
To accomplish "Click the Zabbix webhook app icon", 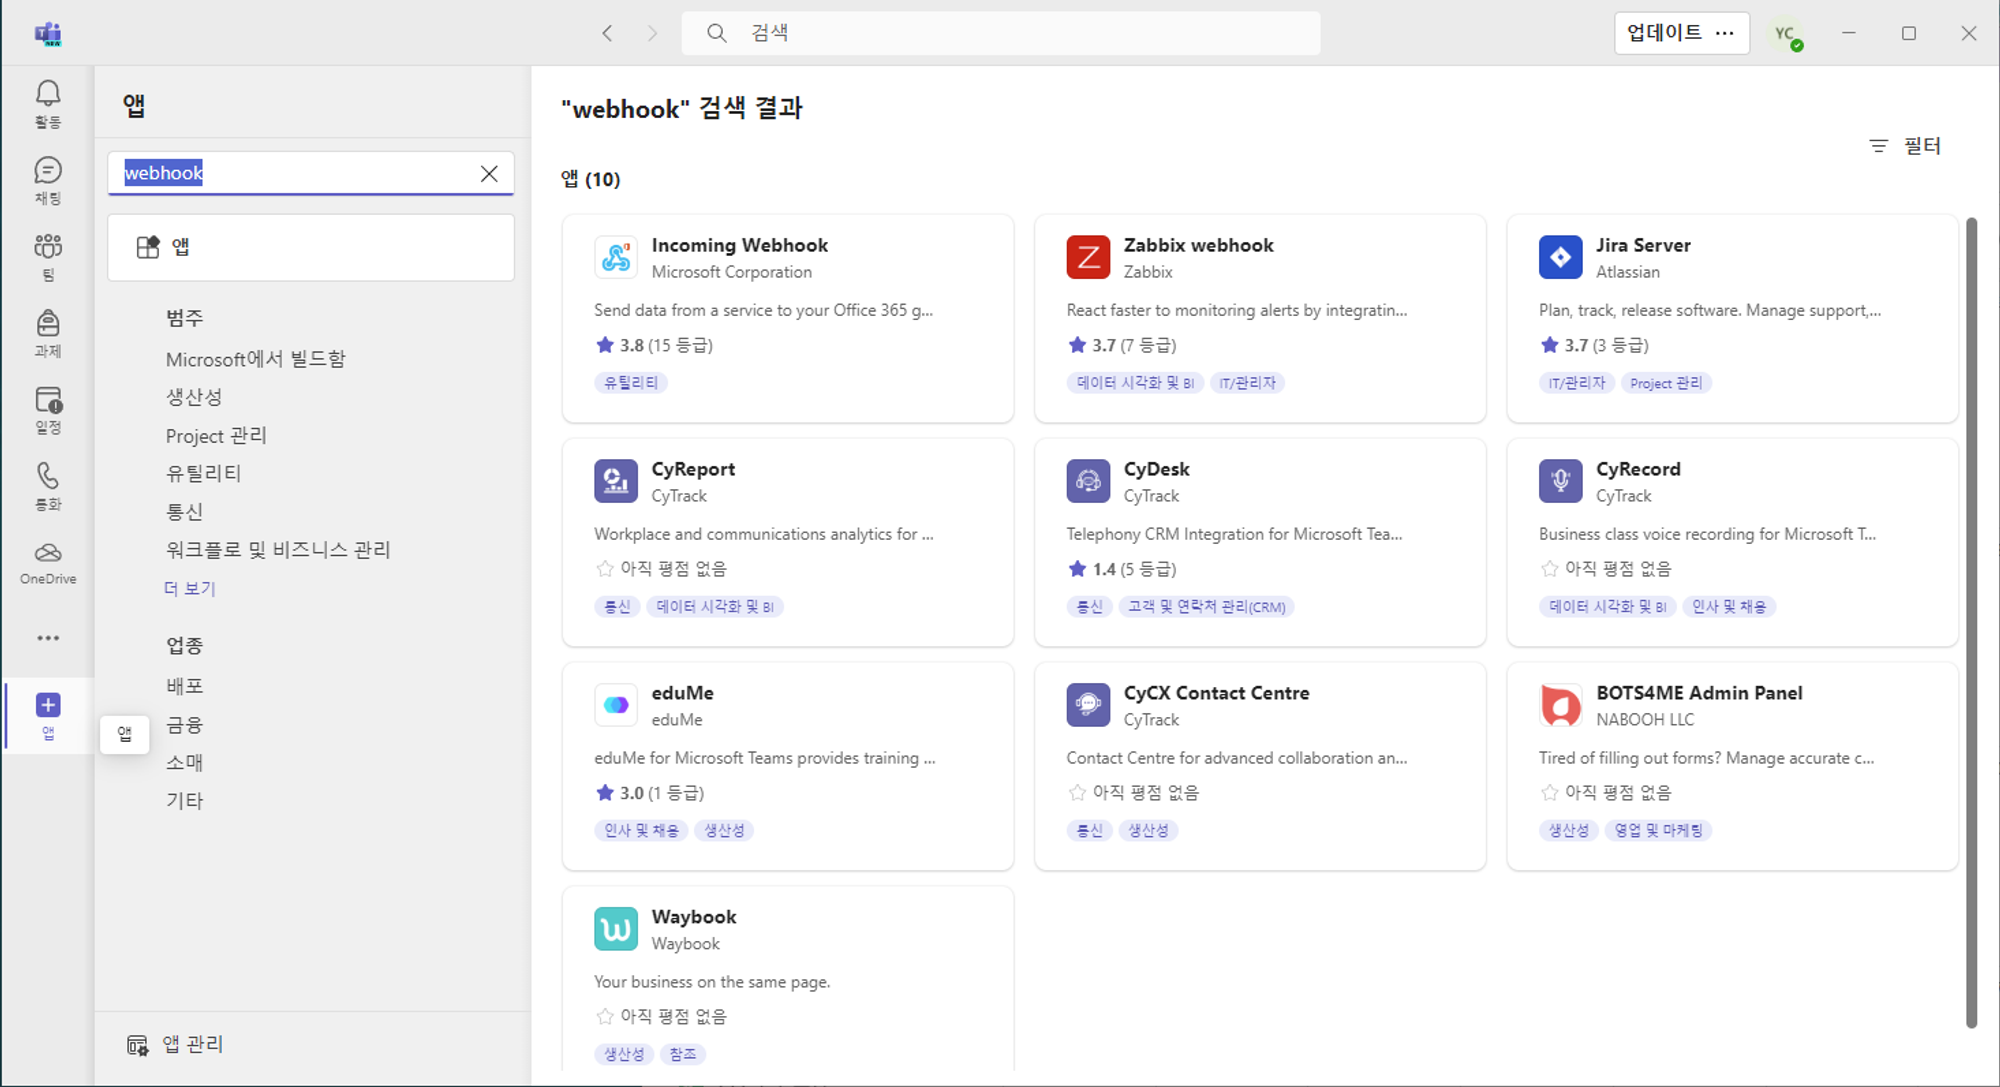I will click(x=1088, y=257).
